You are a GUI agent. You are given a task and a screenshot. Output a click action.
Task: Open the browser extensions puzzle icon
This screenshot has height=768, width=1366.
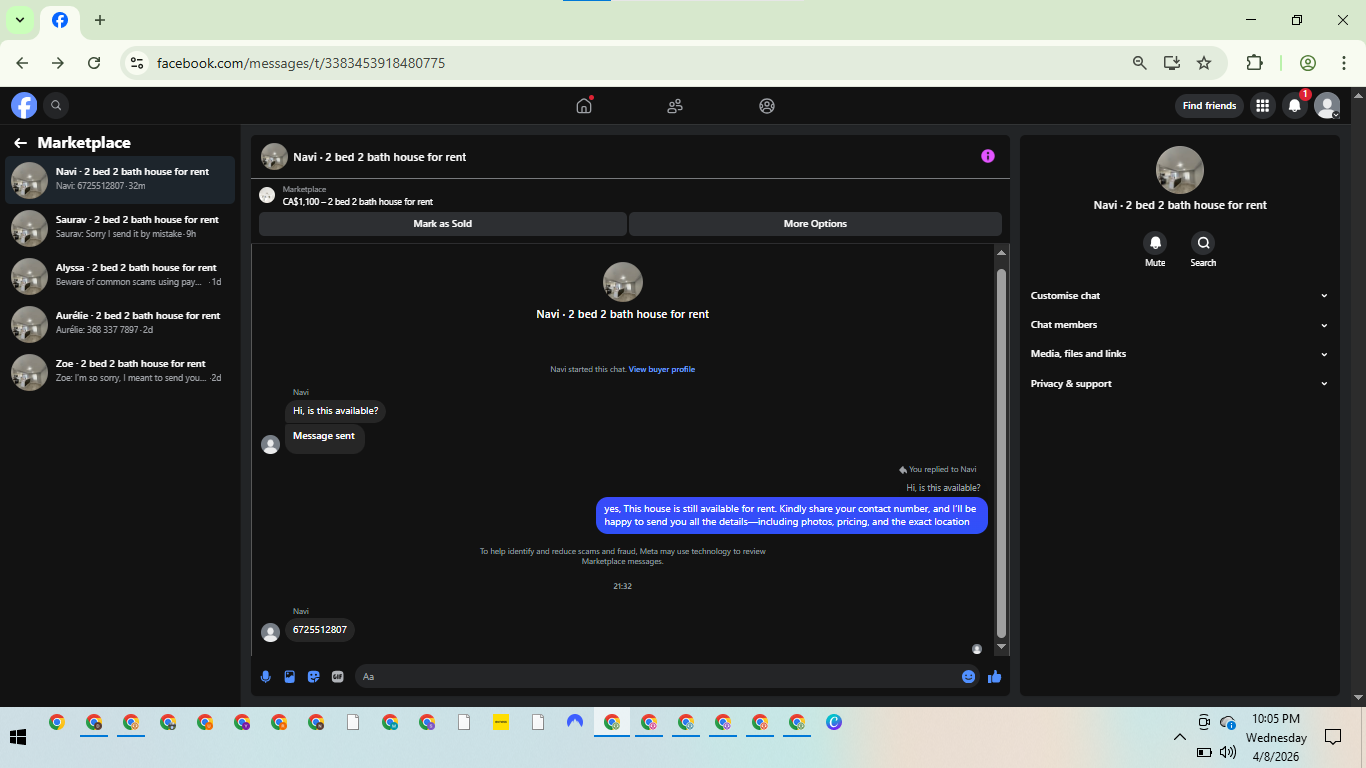click(x=1254, y=63)
